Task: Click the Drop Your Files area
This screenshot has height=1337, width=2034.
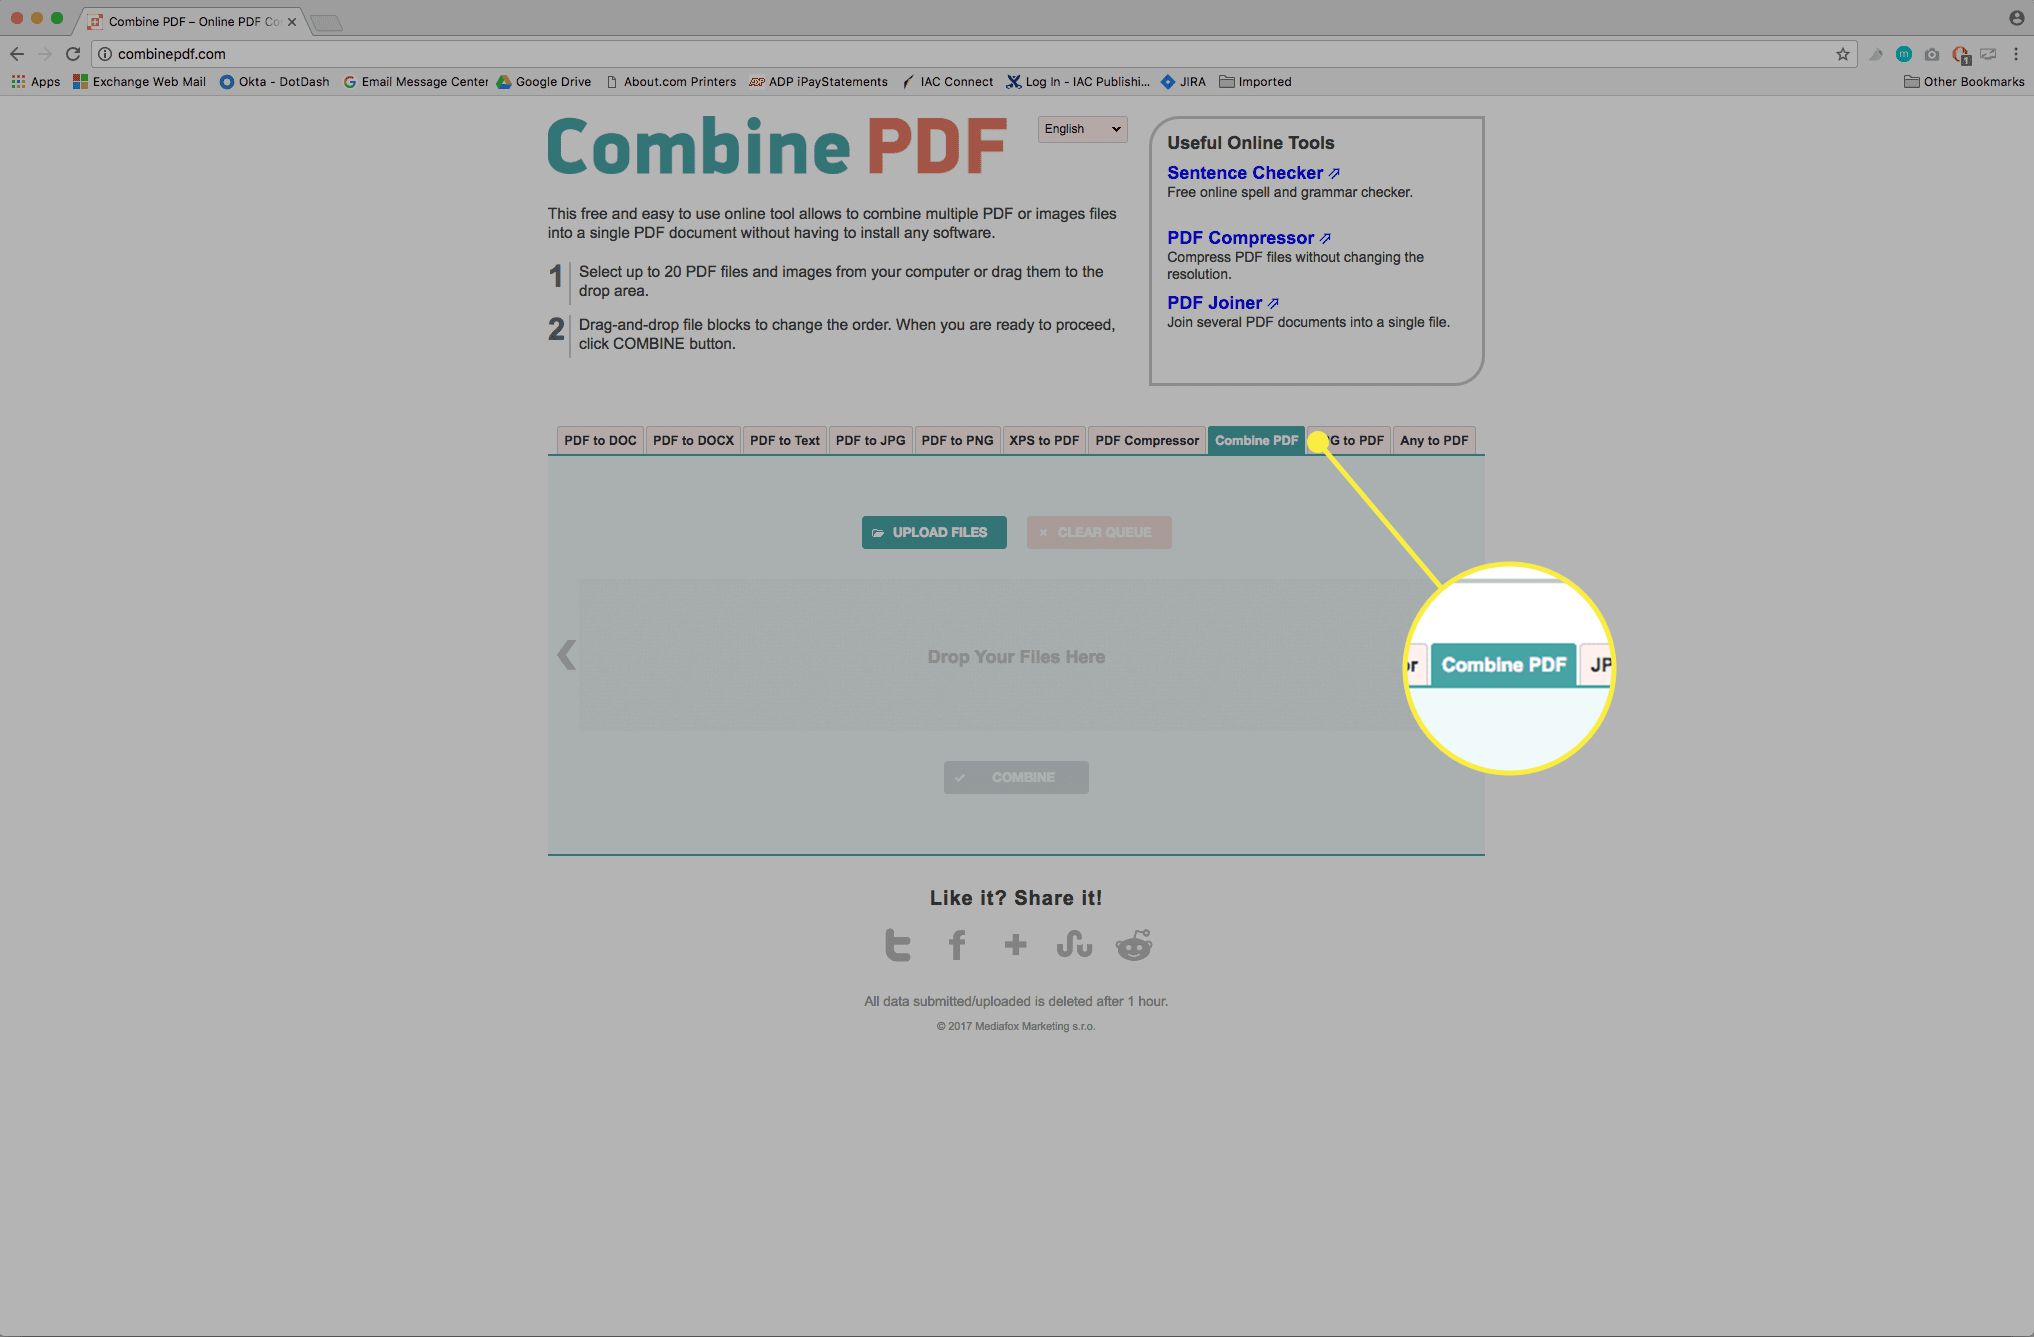Action: point(1015,657)
